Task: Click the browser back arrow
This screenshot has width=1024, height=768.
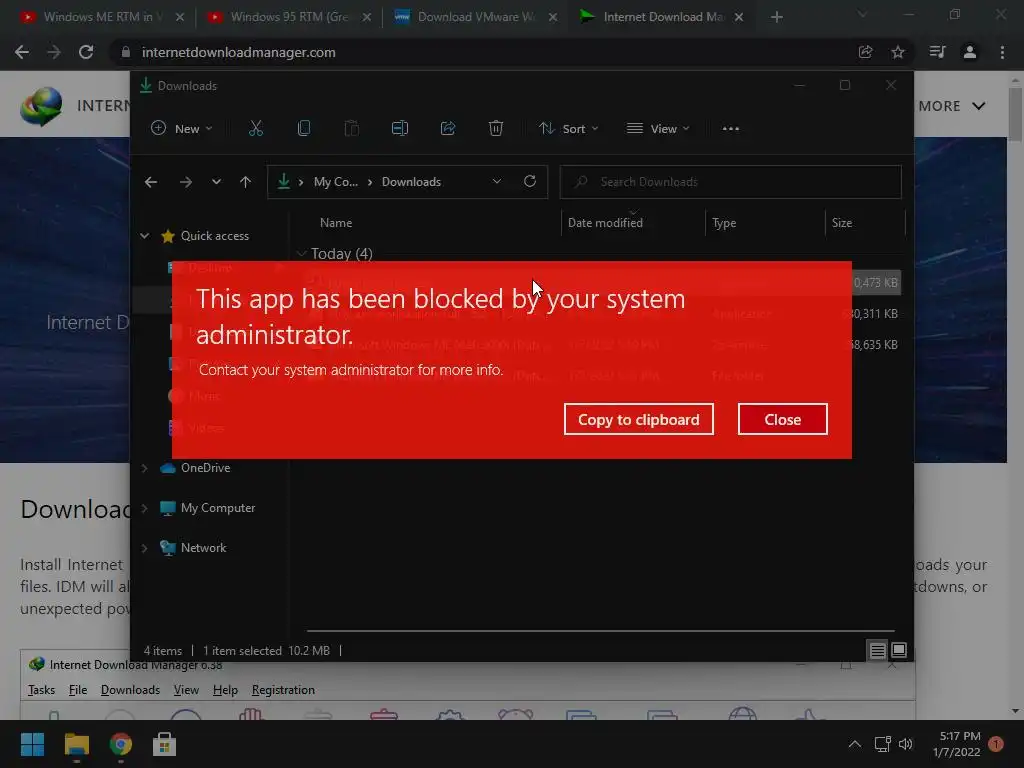Action: pyautogui.click(x=22, y=52)
